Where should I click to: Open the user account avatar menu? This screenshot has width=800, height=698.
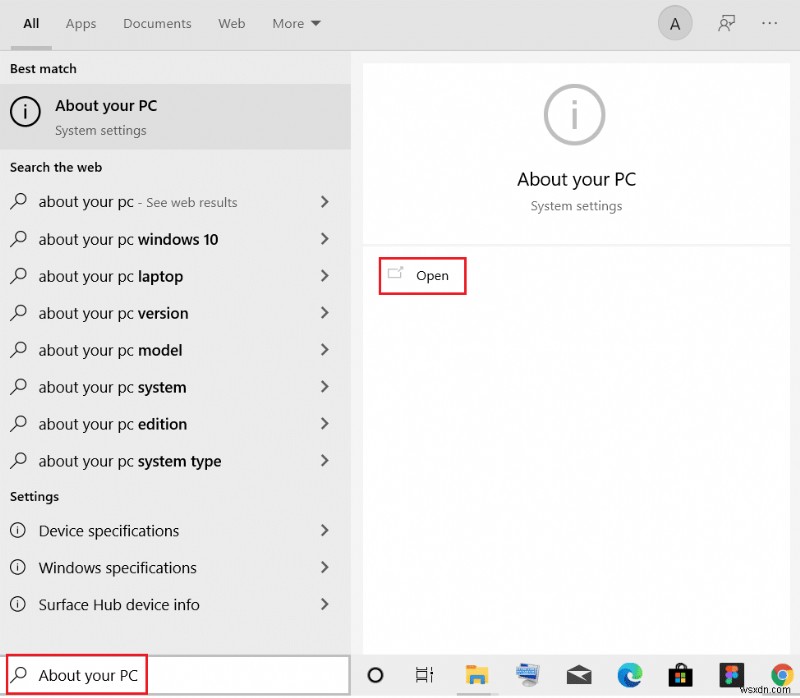[675, 22]
